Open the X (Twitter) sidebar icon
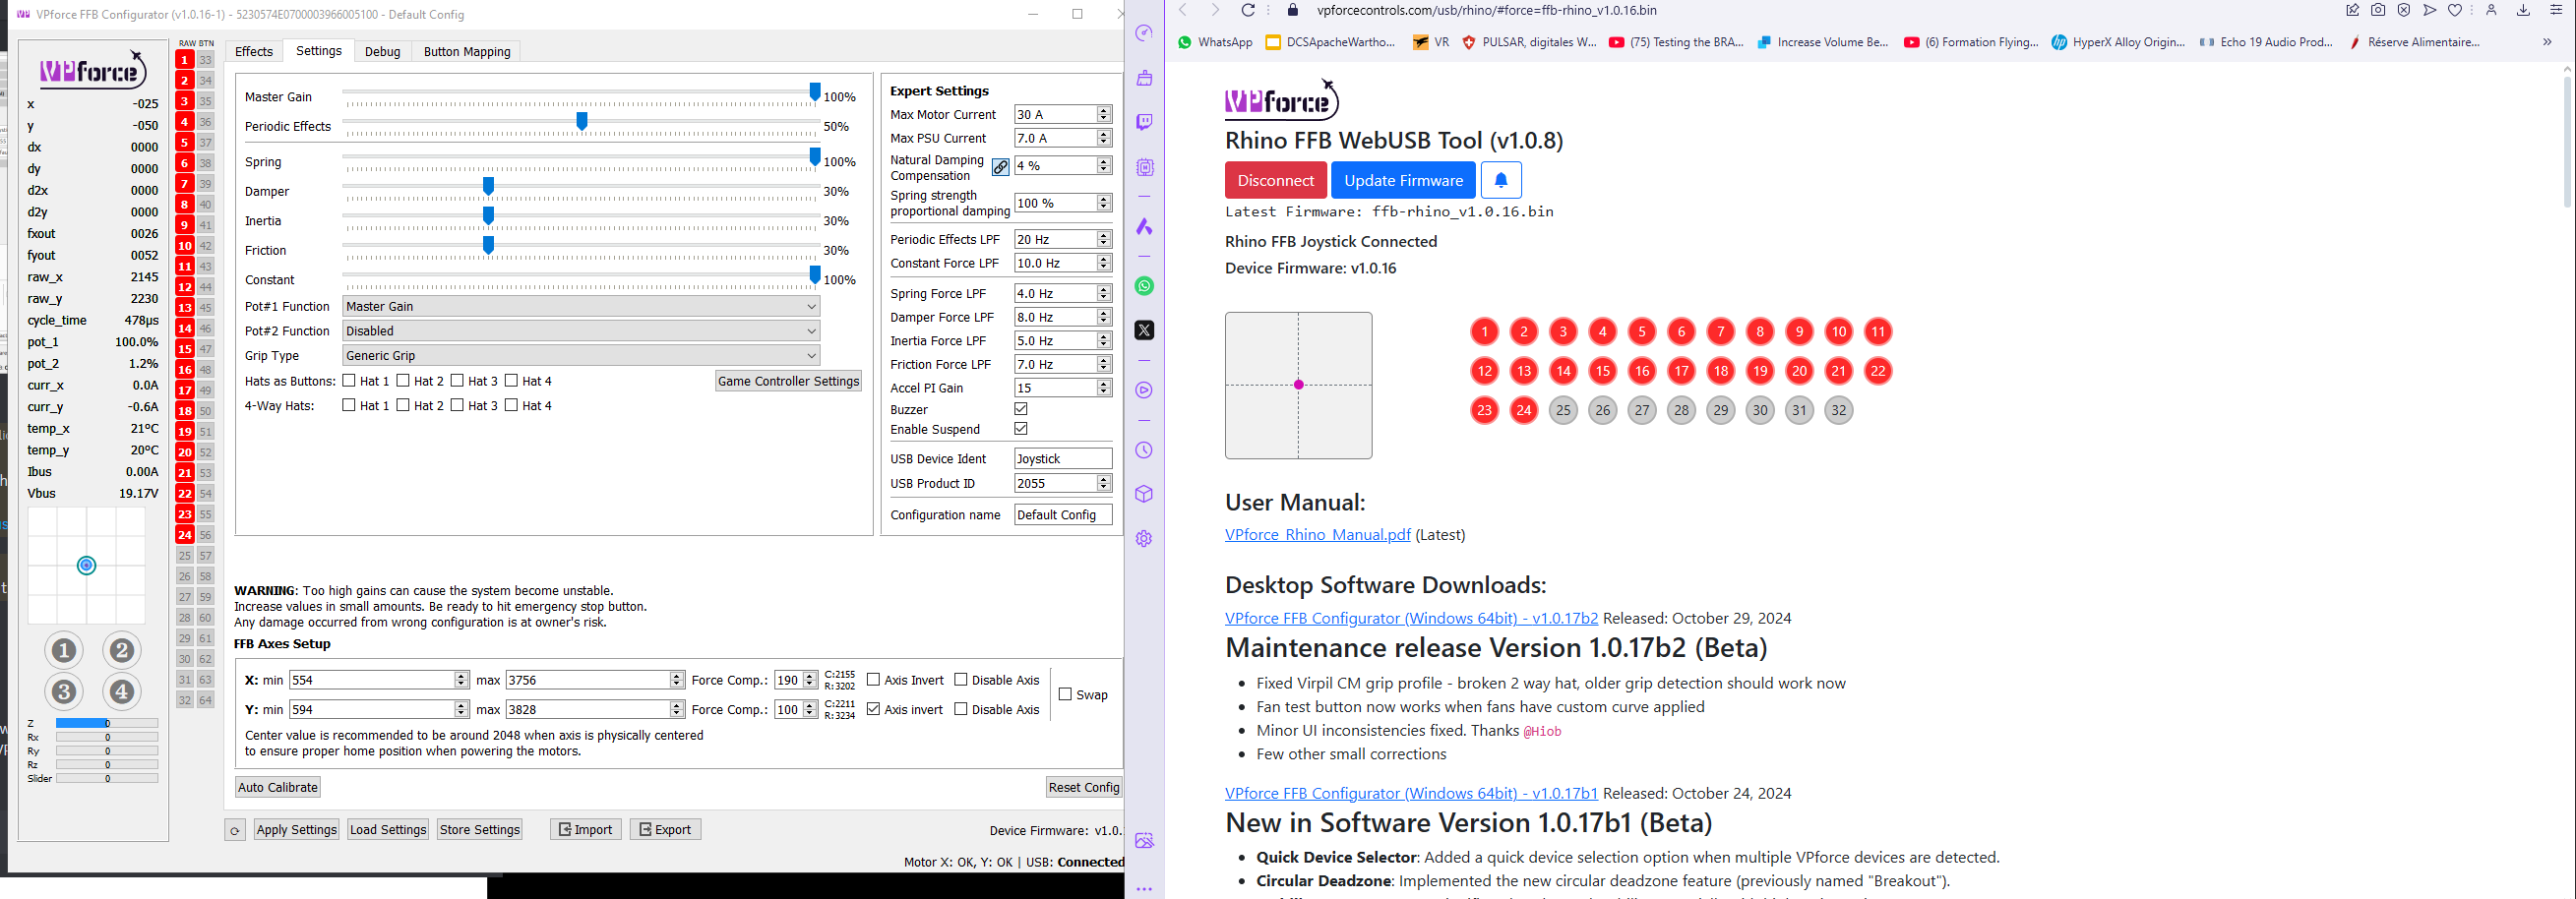 (x=1144, y=330)
